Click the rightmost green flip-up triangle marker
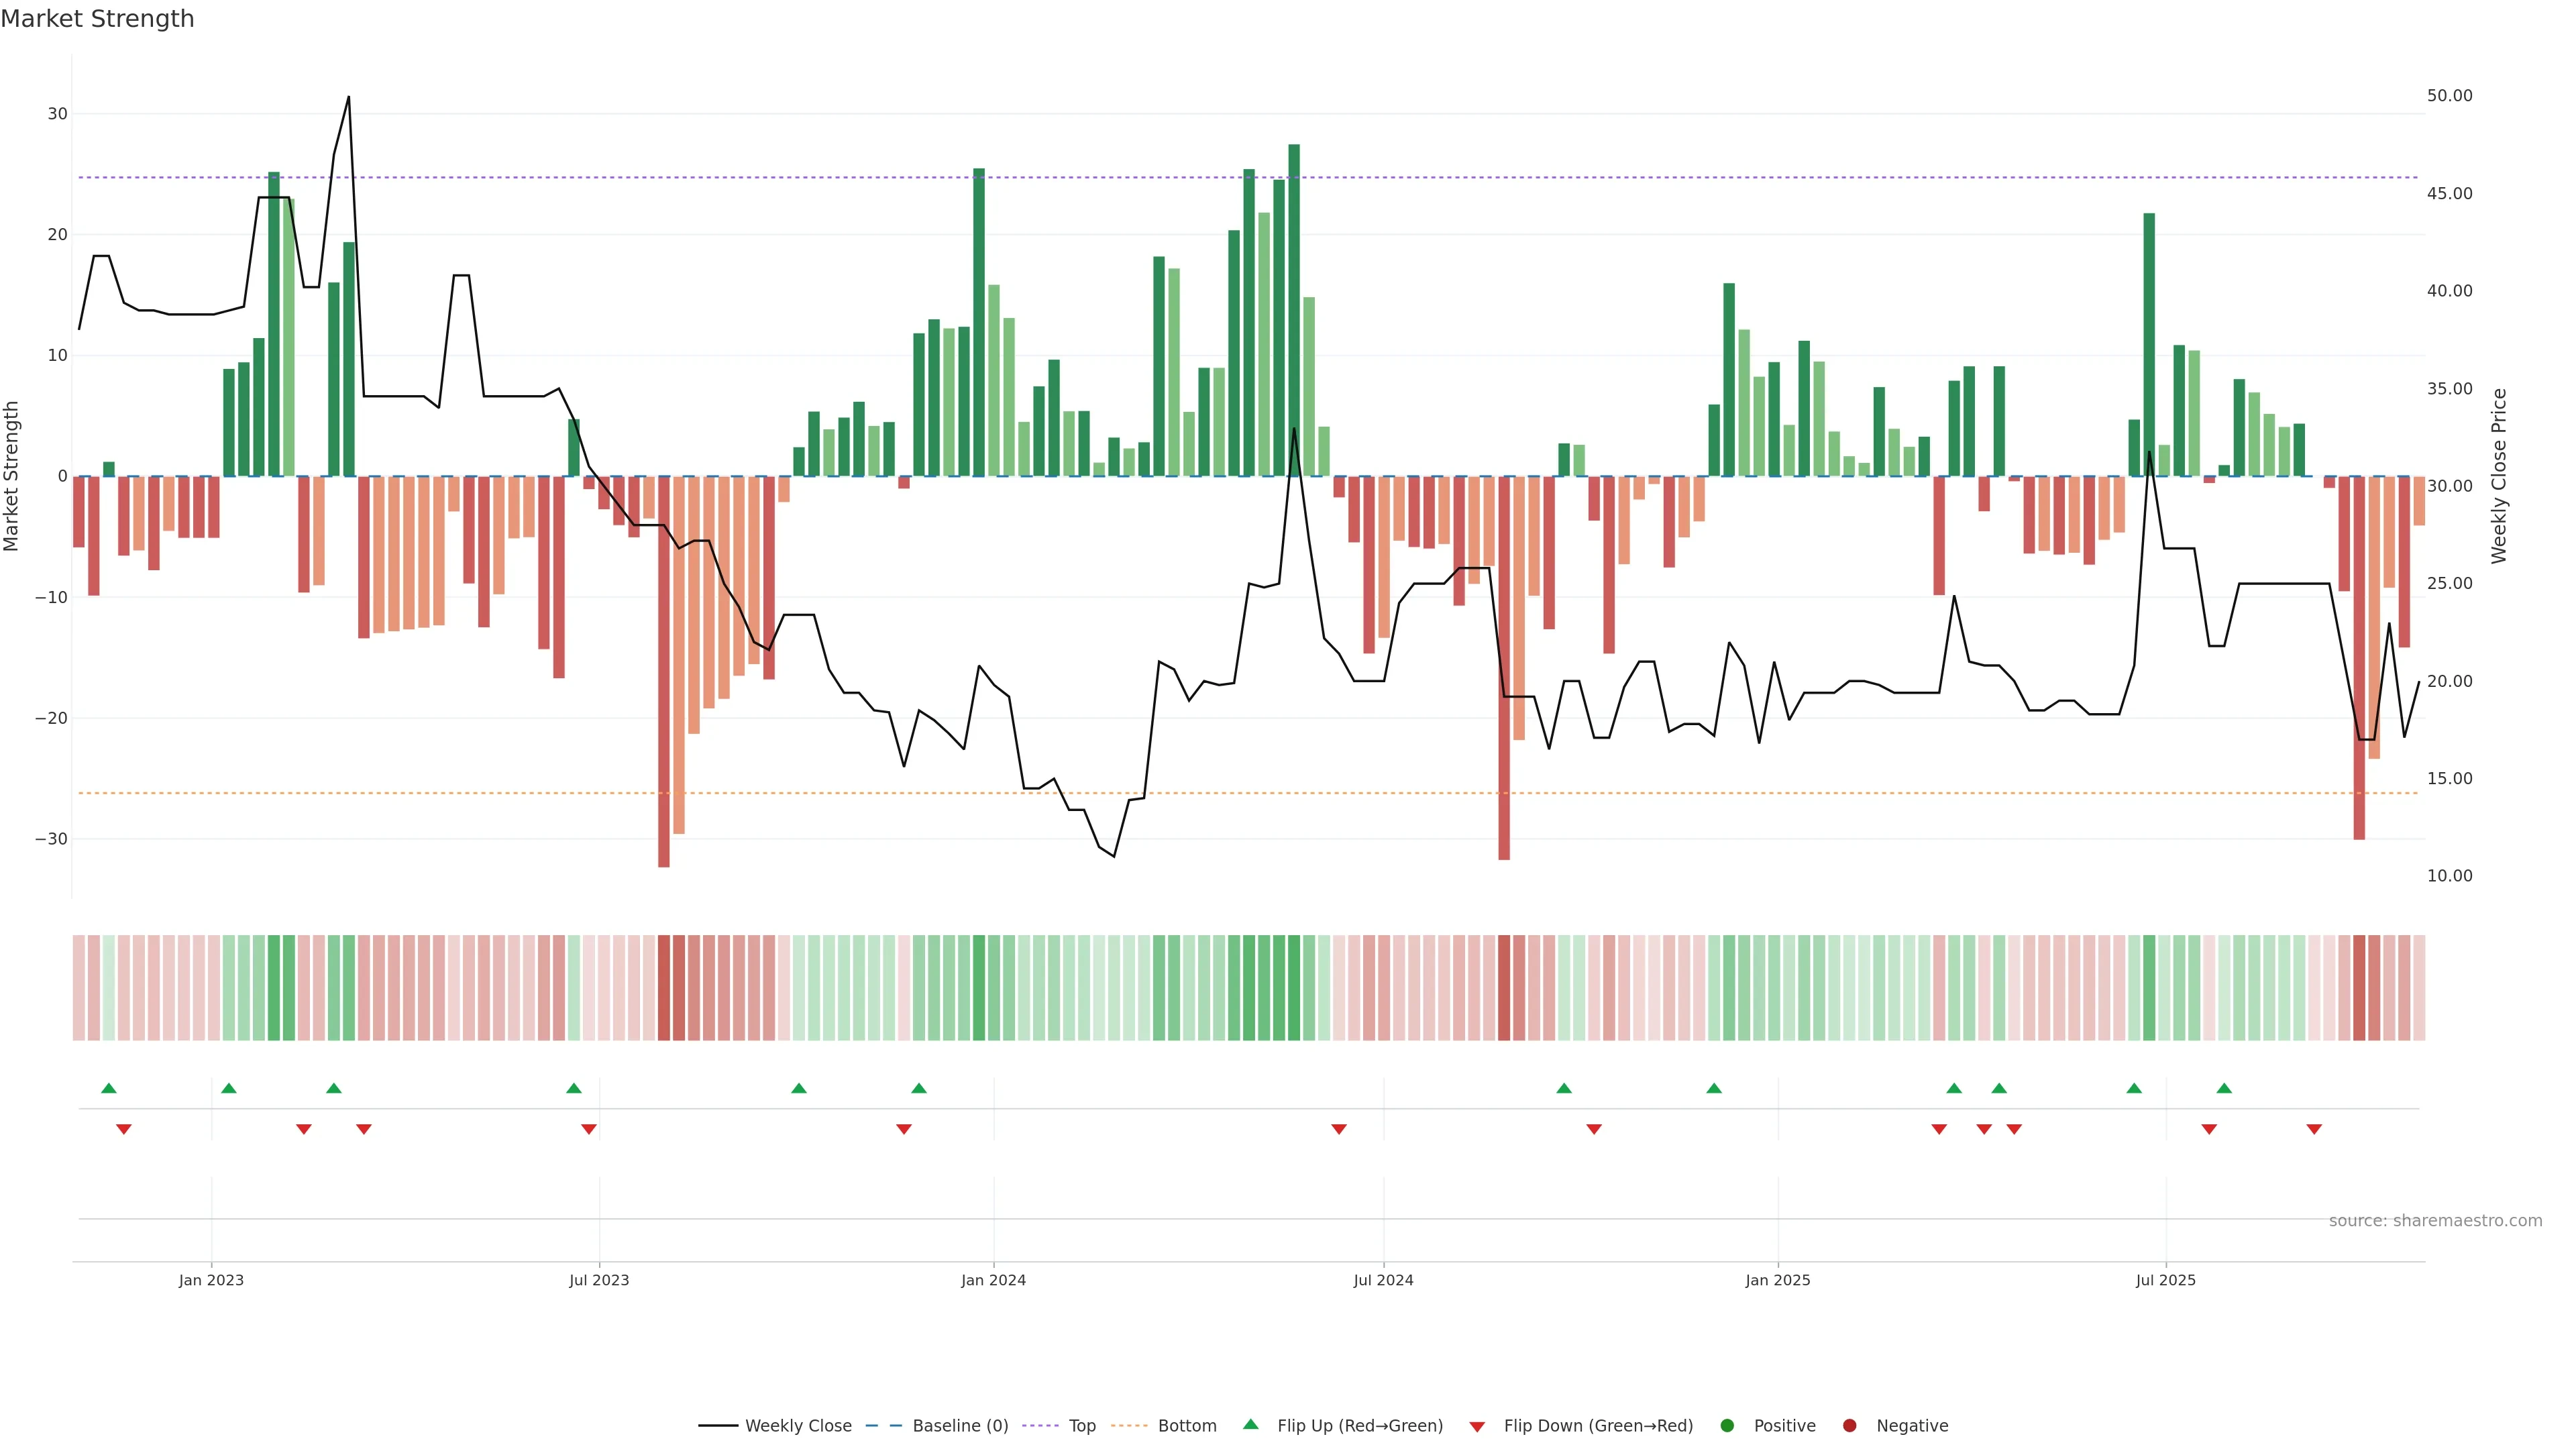The height and width of the screenshot is (1449, 2576). pos(2224,1088)
